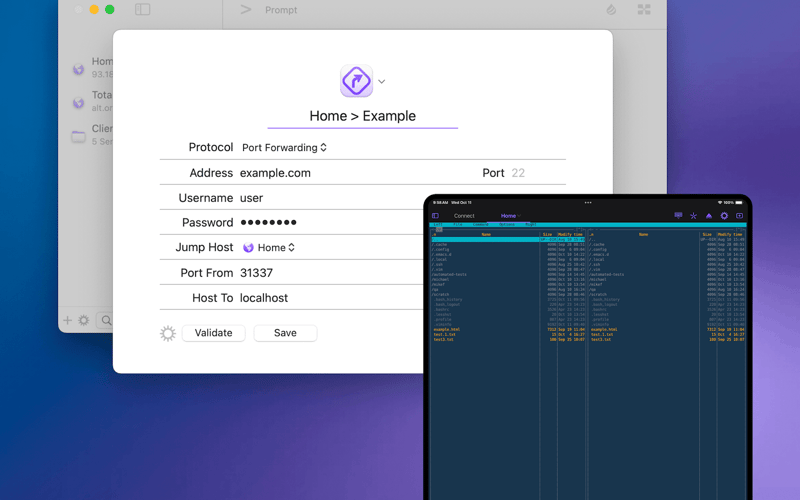Click the keyboard icon in iPad toolbar
Image resolution: width=800 pixels, height=500 pixels.
coord(679,216)
